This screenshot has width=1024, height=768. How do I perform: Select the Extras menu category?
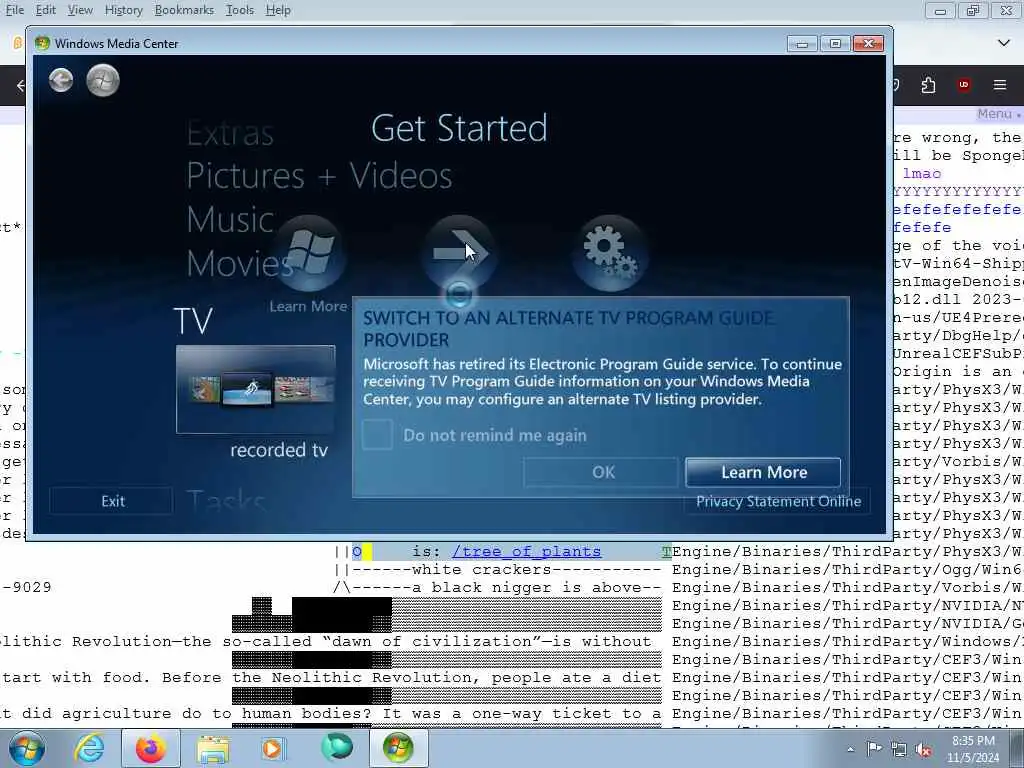pos(230,134)
